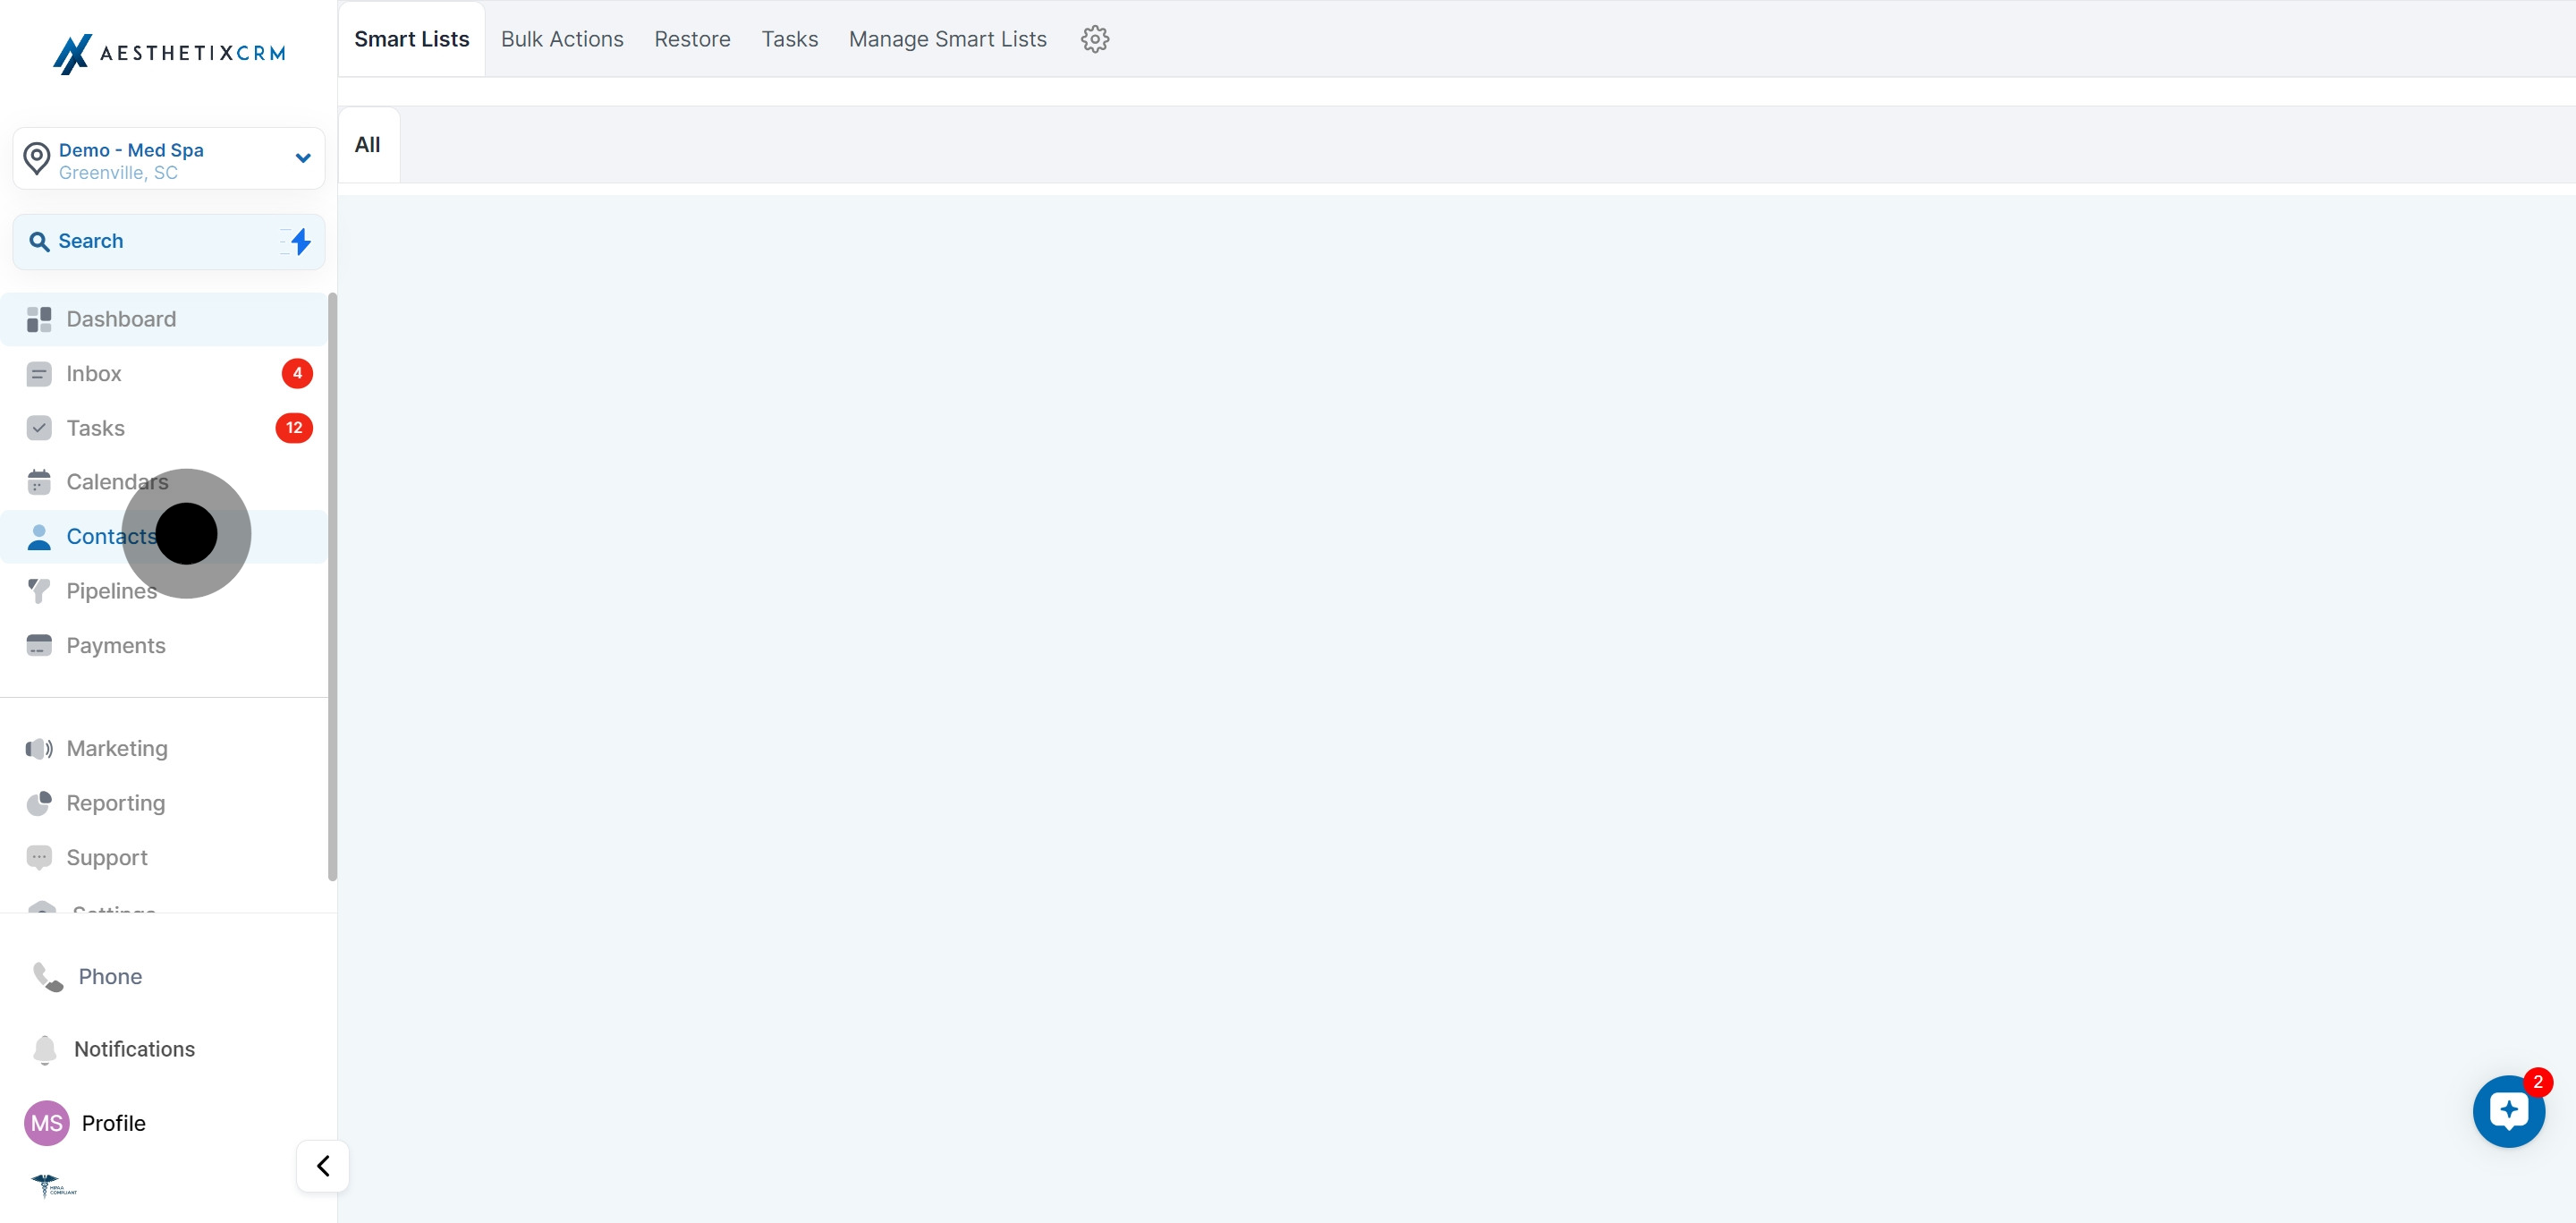Screen dimensions: 2576x1223
Task: Click the HIPAA compliant badge icon
Action: pyautogui.click(x=53, y=1186)
